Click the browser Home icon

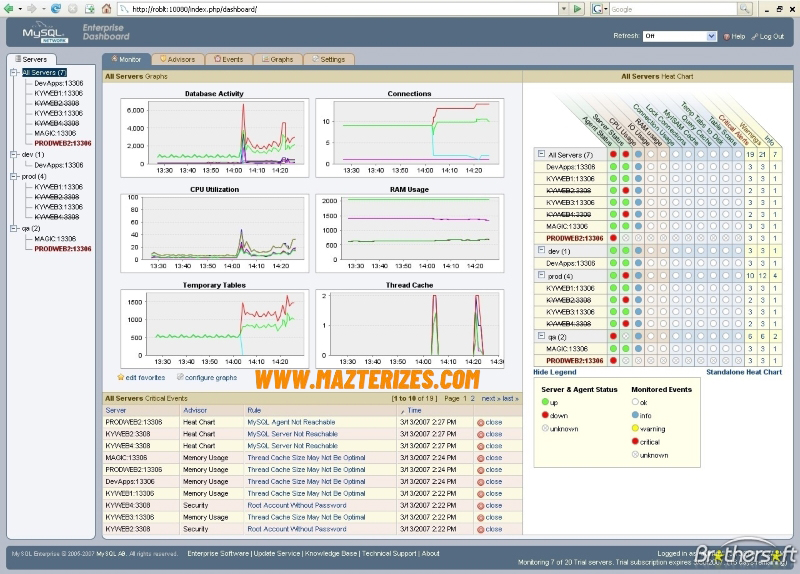coord(106,8)
